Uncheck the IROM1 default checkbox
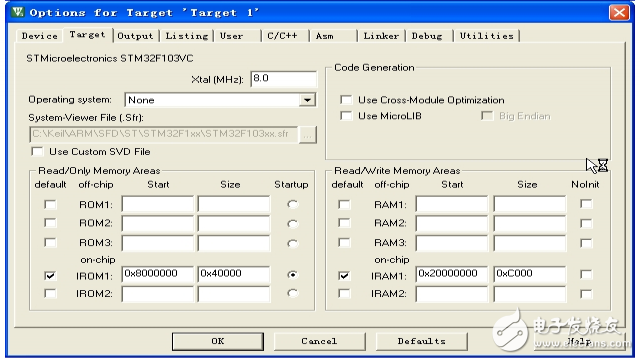 pyautogui.click(x=50, y=276)
